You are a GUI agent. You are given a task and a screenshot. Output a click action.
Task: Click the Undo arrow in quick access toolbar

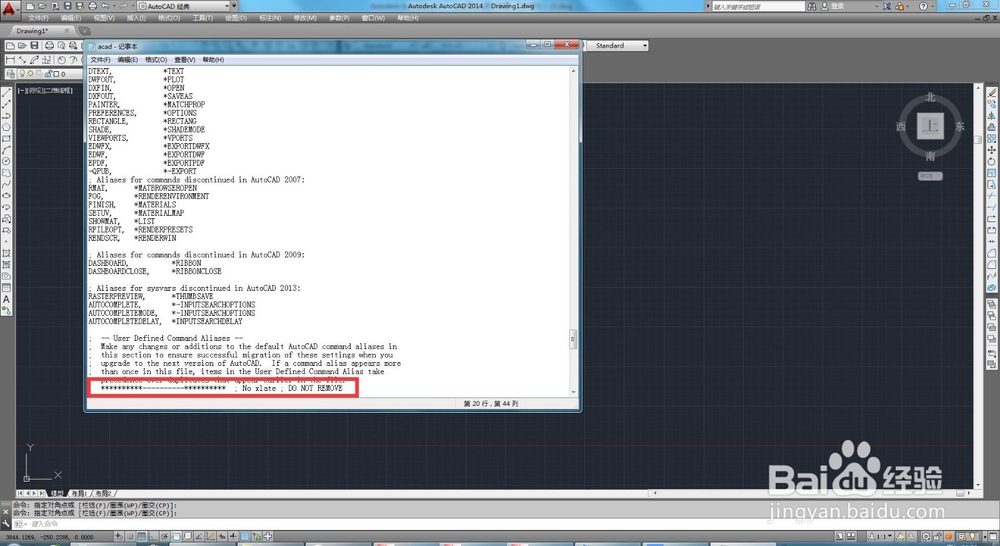pyautogui.click(x=105, y=6)
